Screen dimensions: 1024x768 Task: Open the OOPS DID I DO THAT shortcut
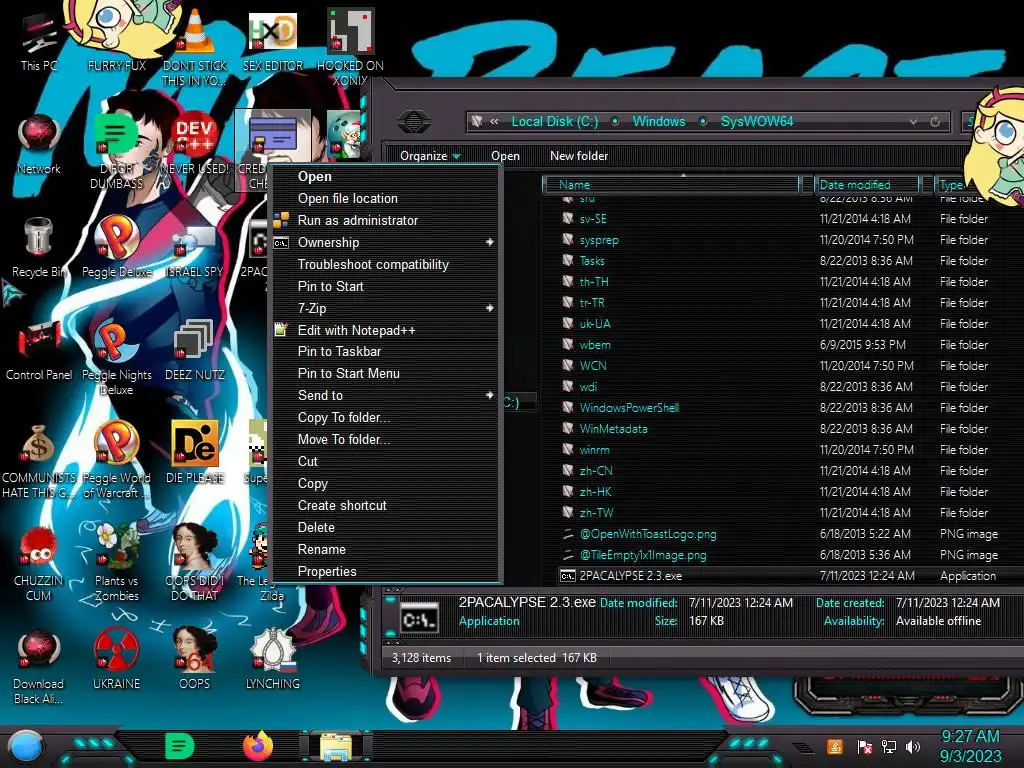pyautogui.click(x=195, y=563)
